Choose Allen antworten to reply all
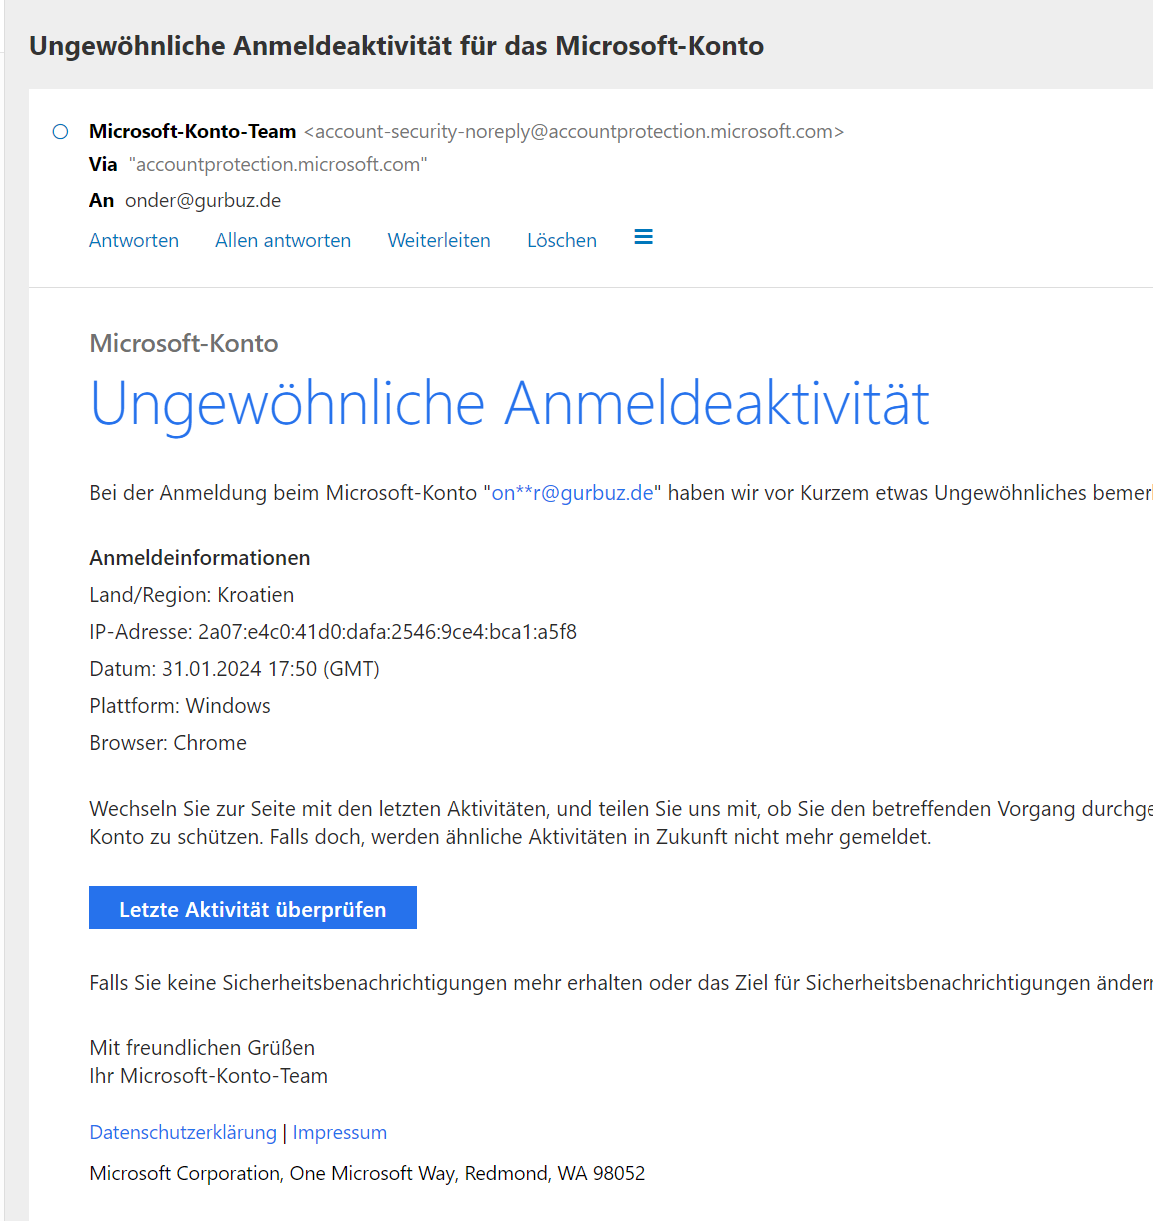This screenshot has width=1153, height=1221. (283, 240)
